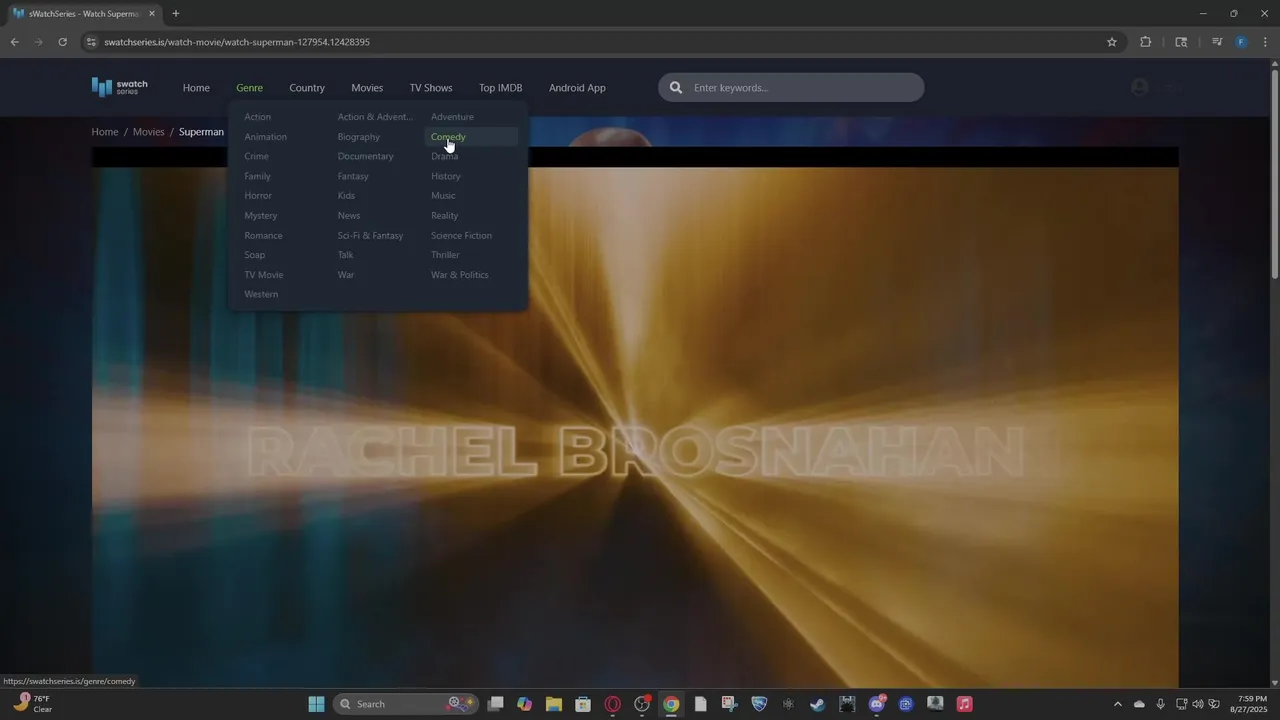Viewport: 1280px width, 720px height.
Task: Open Copilot from the taskbar
Action: (524, 704)
